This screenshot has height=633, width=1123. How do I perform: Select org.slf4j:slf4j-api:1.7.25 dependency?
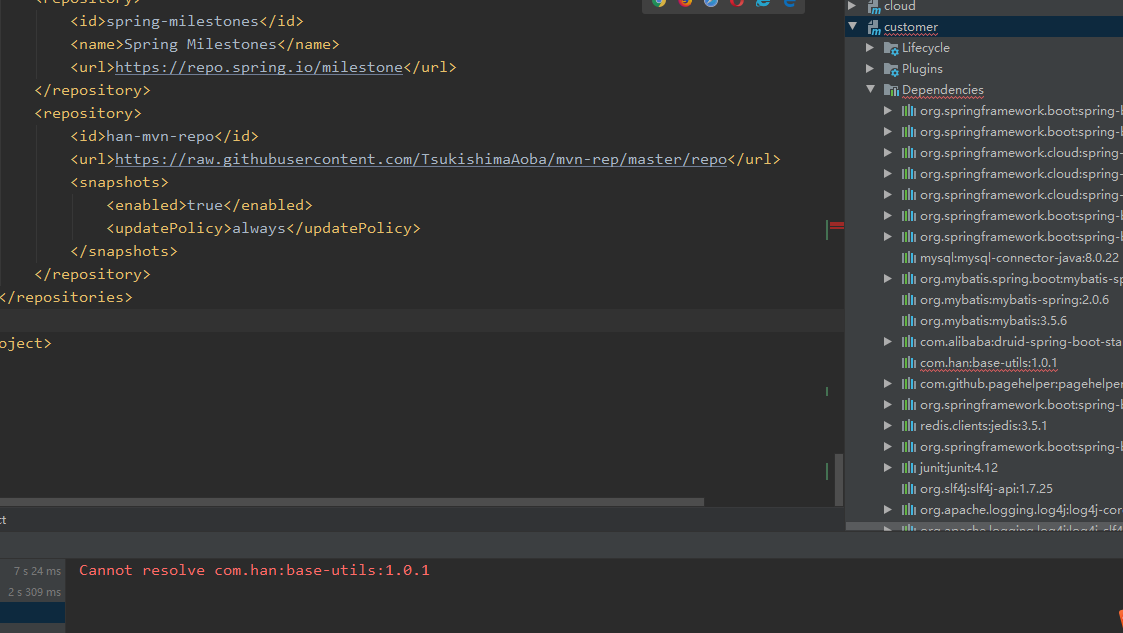click(986, 489)
